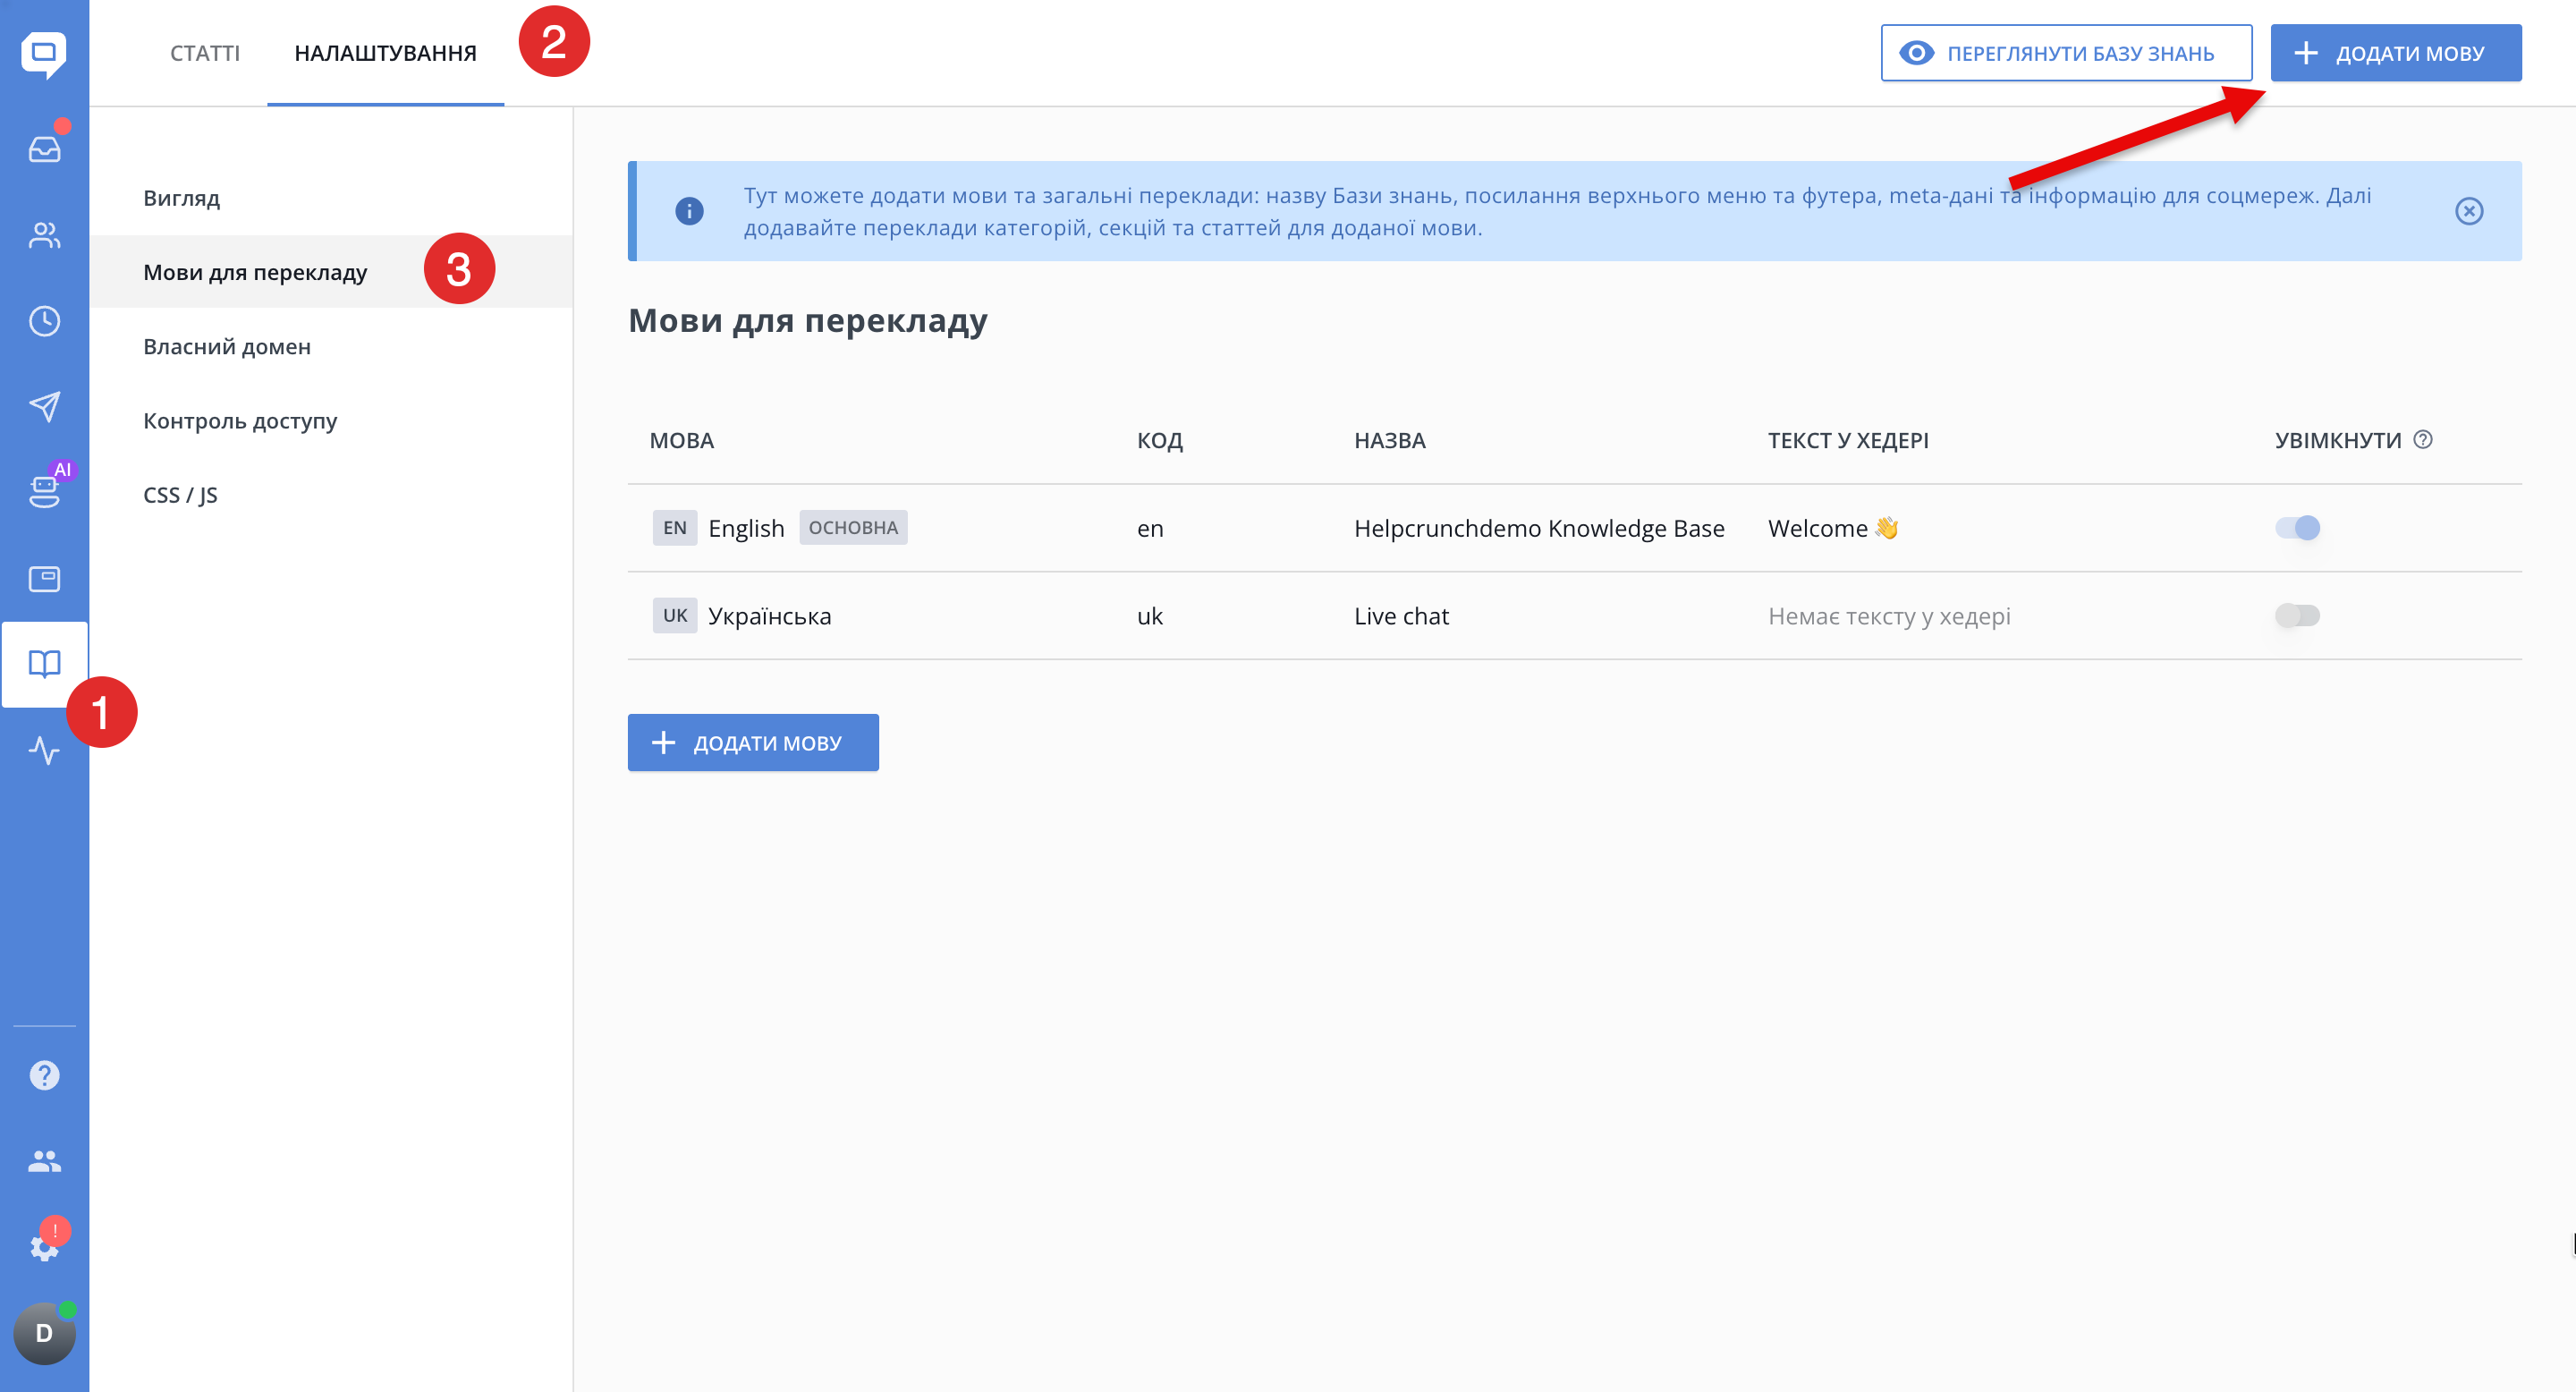The height and width of the screenshot is (1392, 2576).
Task: Click the clock history sidebar icon
Action: [44, 321]
